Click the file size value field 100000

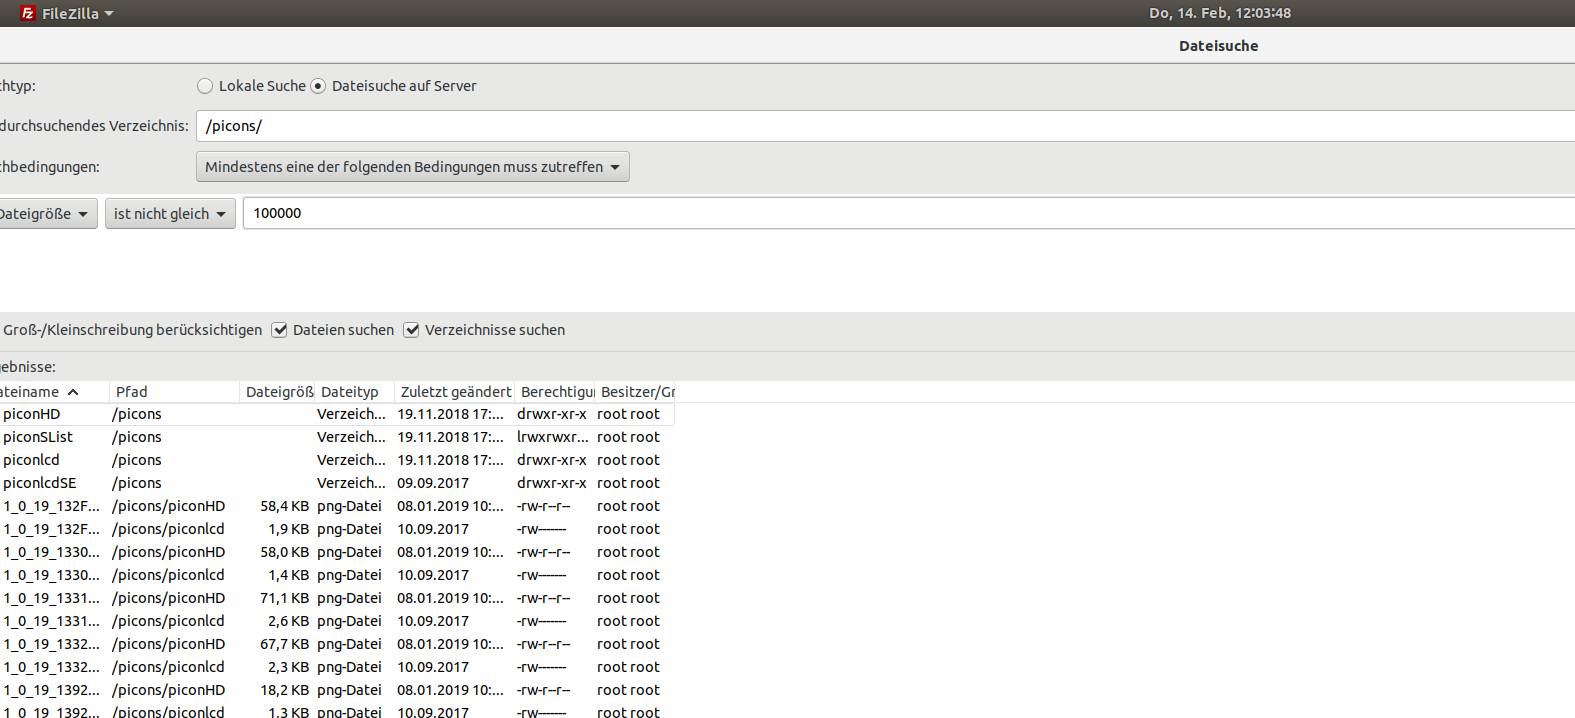point(900,213)
